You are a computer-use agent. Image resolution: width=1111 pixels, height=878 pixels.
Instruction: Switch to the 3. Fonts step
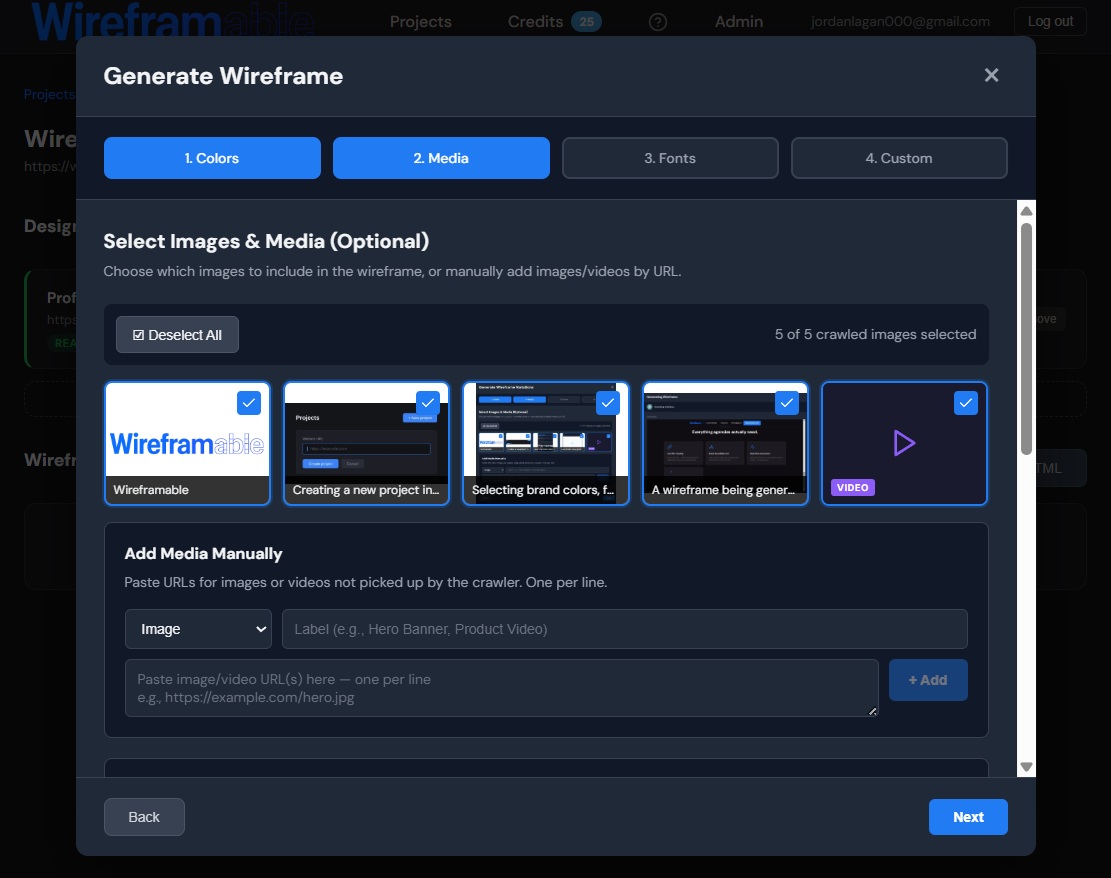670,158
